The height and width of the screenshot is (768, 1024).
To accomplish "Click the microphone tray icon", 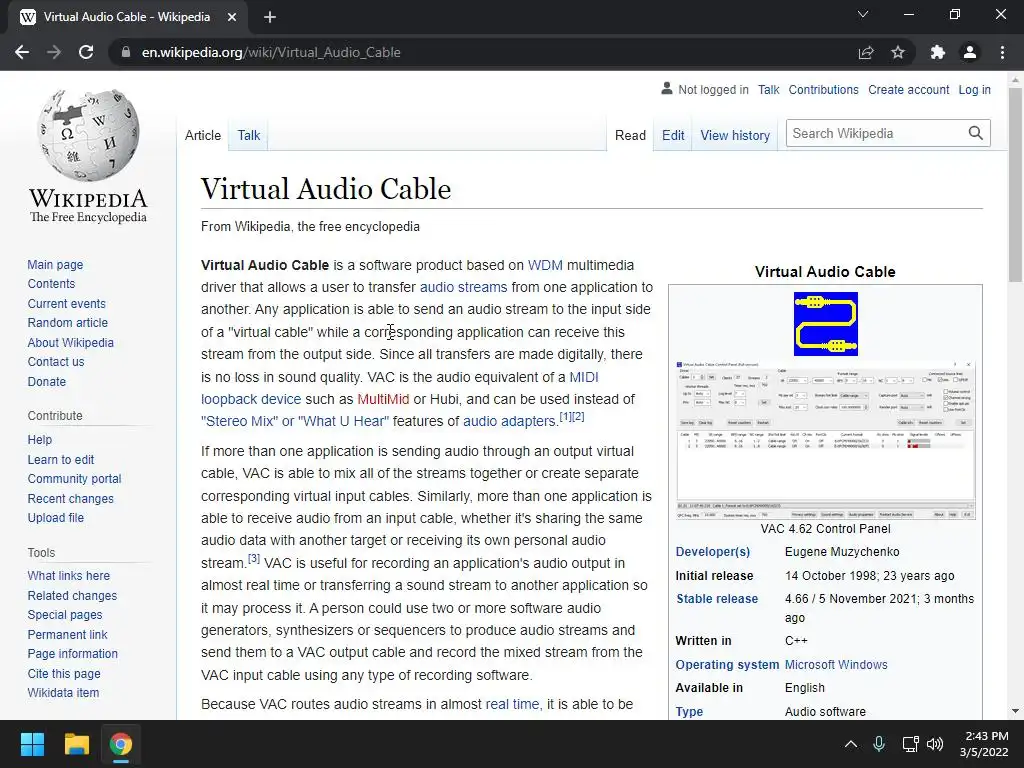I will (x=879, y=744).
